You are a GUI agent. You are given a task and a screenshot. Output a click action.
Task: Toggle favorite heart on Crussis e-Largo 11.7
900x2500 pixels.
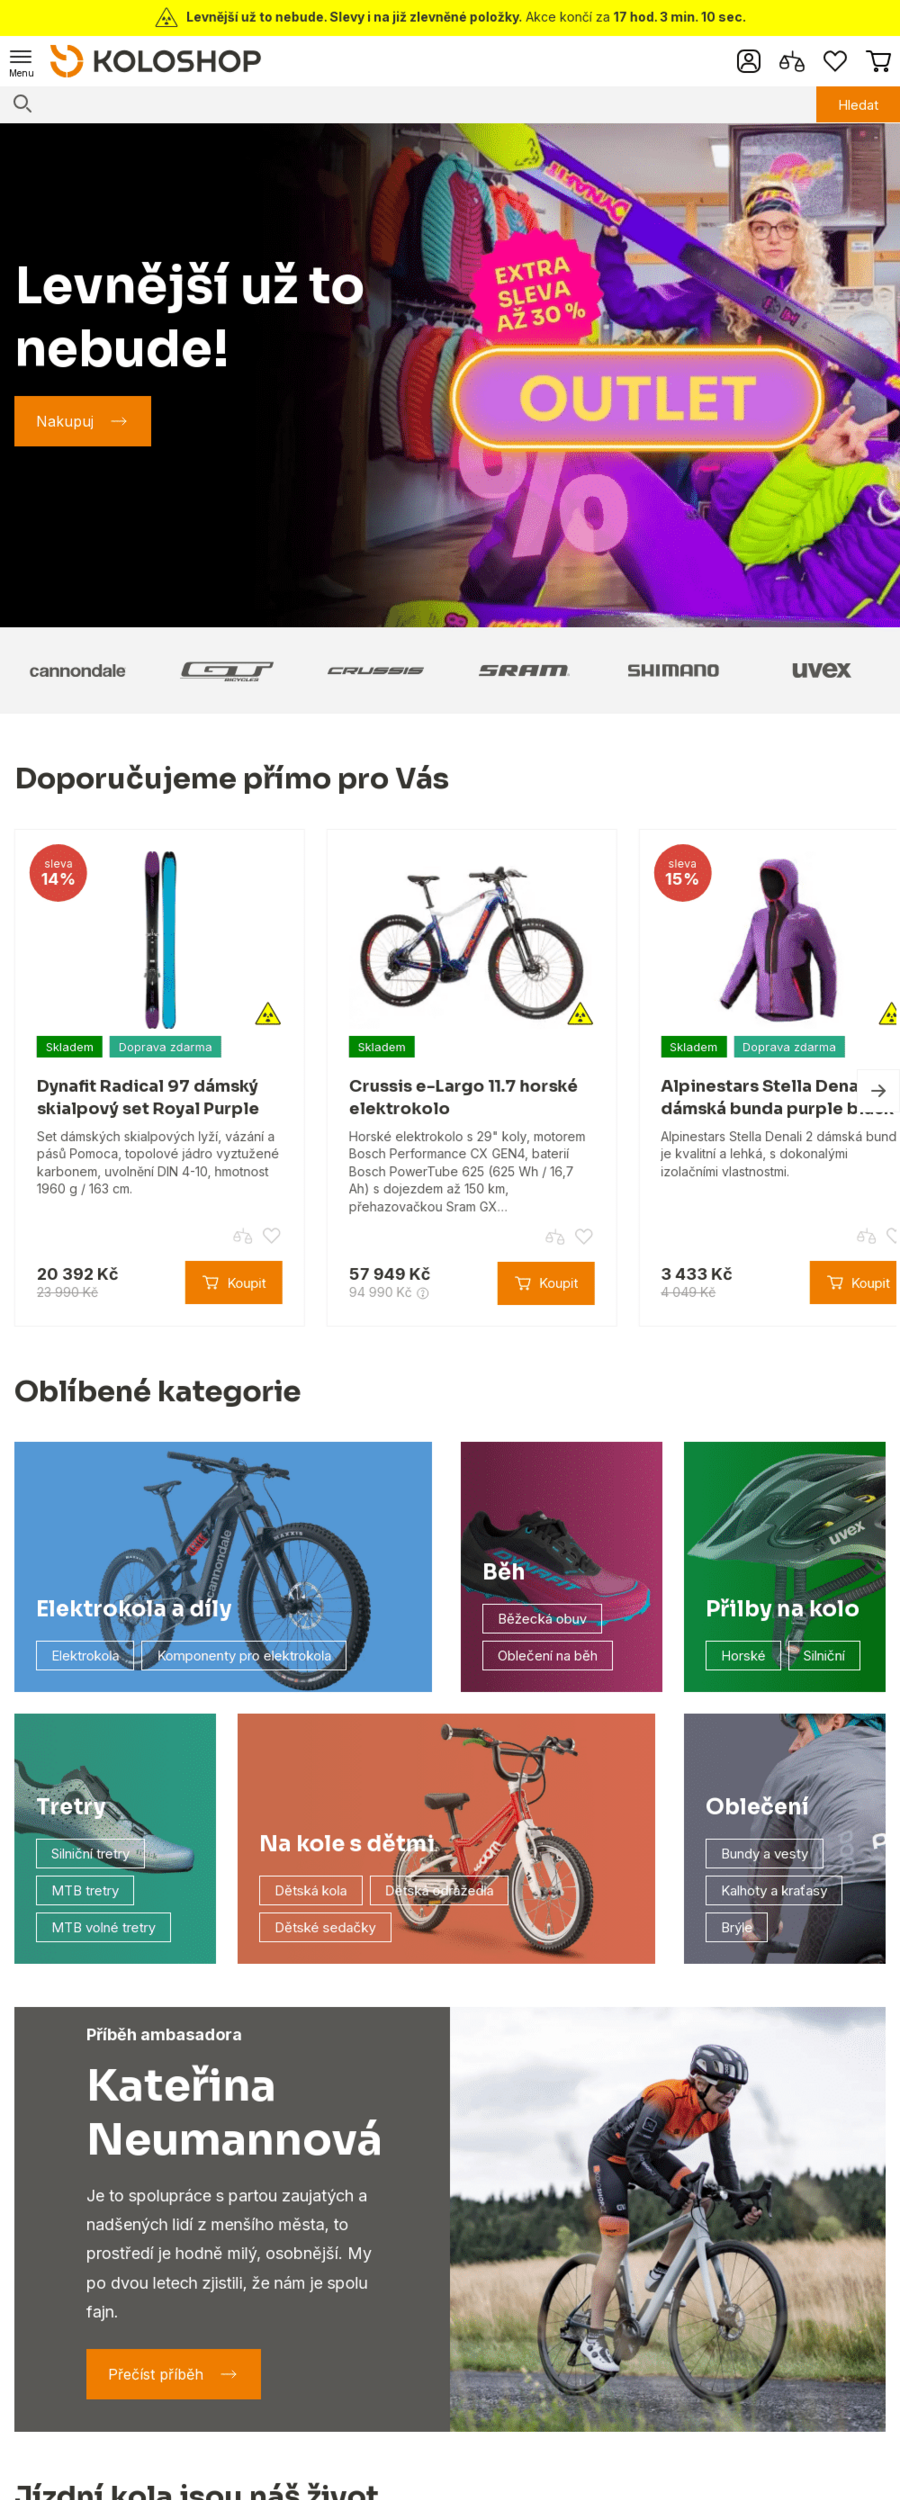click(x=584, y=1236)
